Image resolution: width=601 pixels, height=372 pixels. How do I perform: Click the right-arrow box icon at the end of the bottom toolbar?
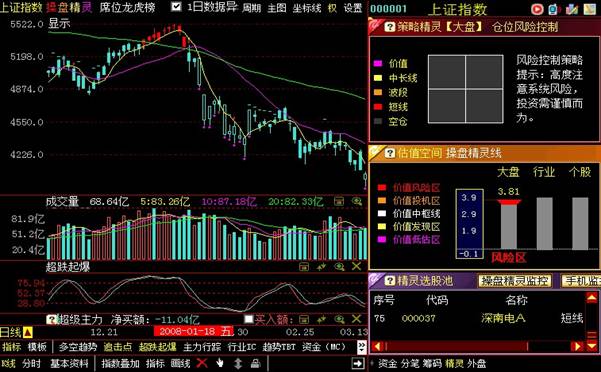[358, 363]
